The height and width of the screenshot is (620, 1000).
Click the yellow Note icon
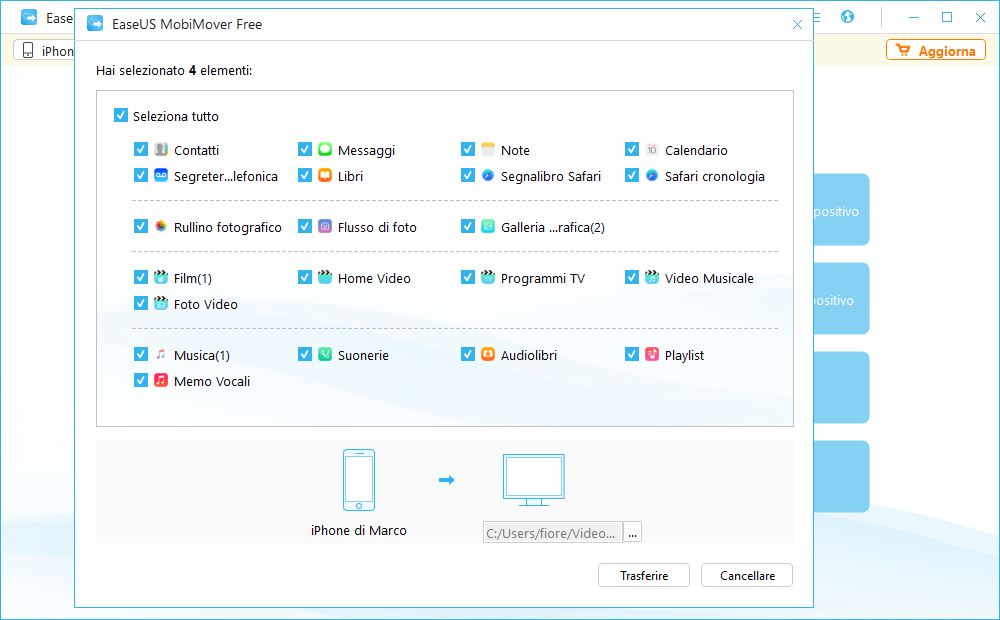[488, 149]
